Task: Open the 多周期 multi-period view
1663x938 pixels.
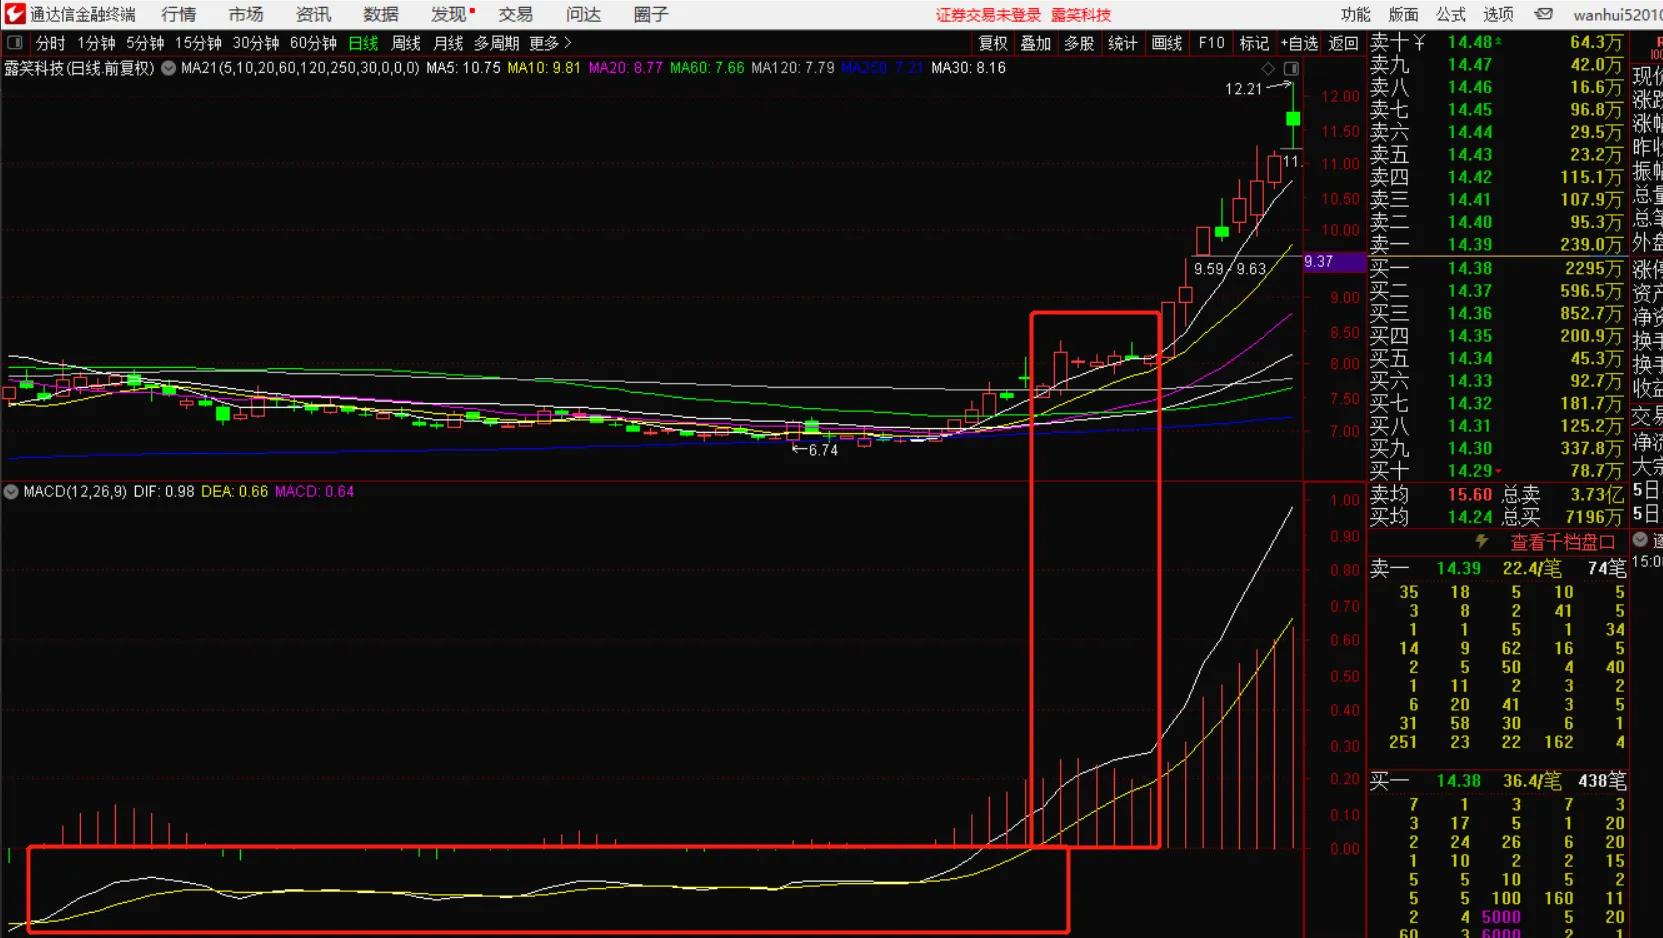Action: pos(496,43)
